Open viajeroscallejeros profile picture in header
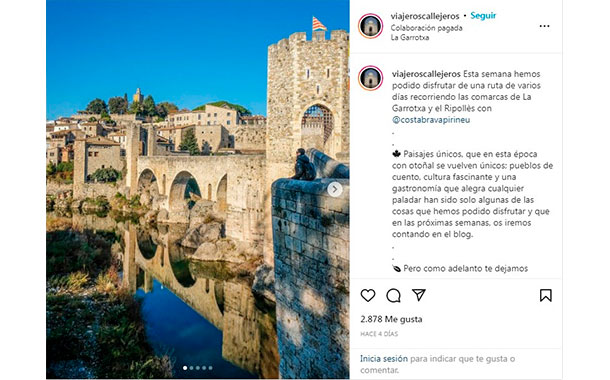This screenshot has width=610, height=380. pos(370,26)
